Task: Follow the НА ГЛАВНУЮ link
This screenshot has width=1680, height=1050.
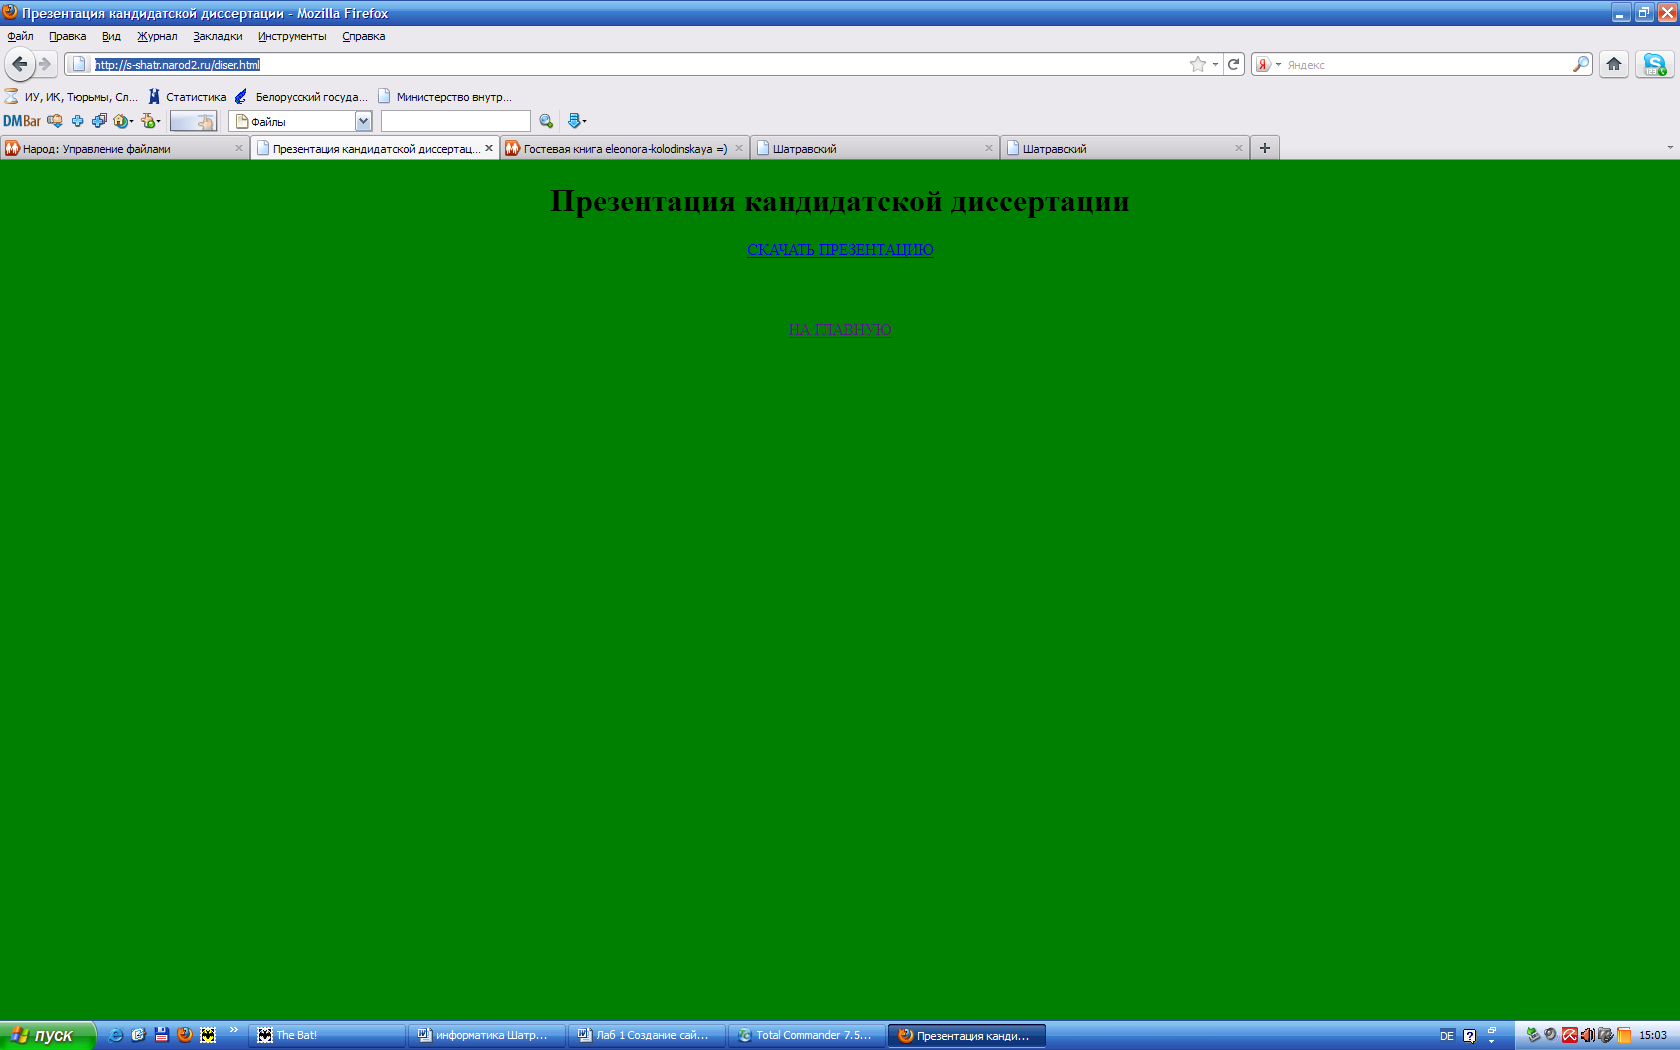Action: pyautogui.click(x=840, y=329)
